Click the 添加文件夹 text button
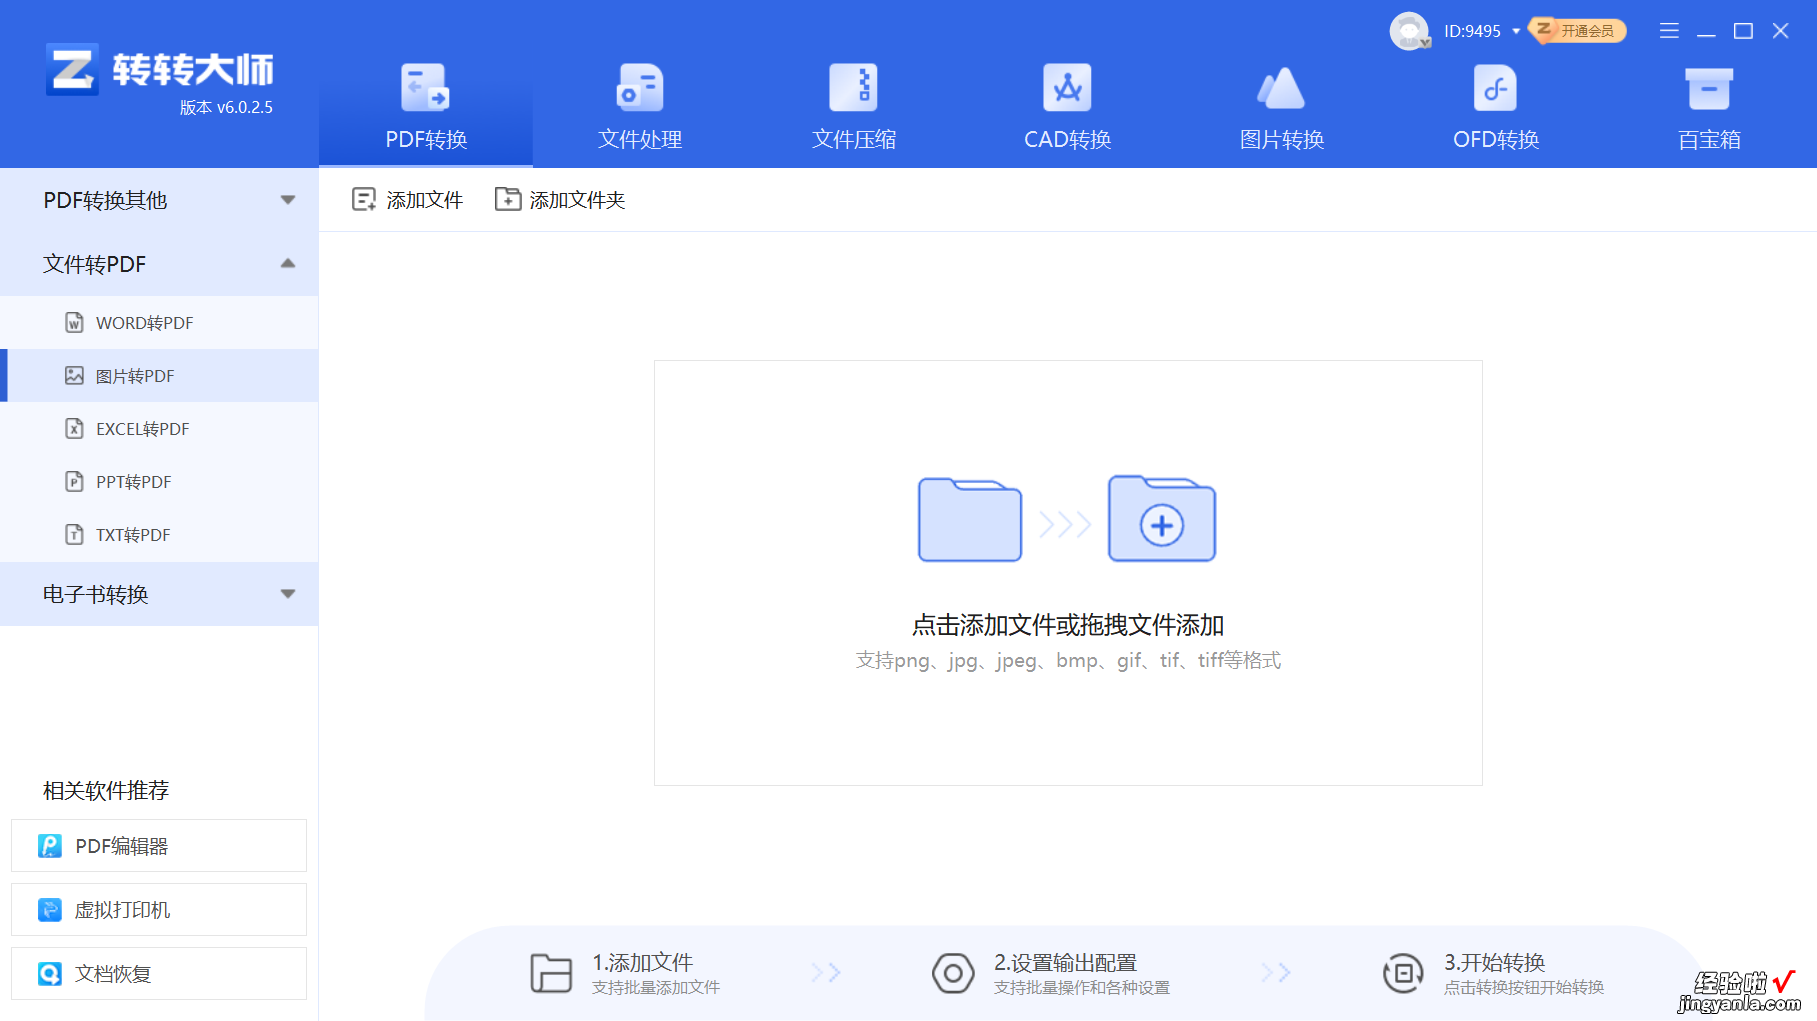Viewport: 1817px width, 1021px height. click(x=577, y=200)
